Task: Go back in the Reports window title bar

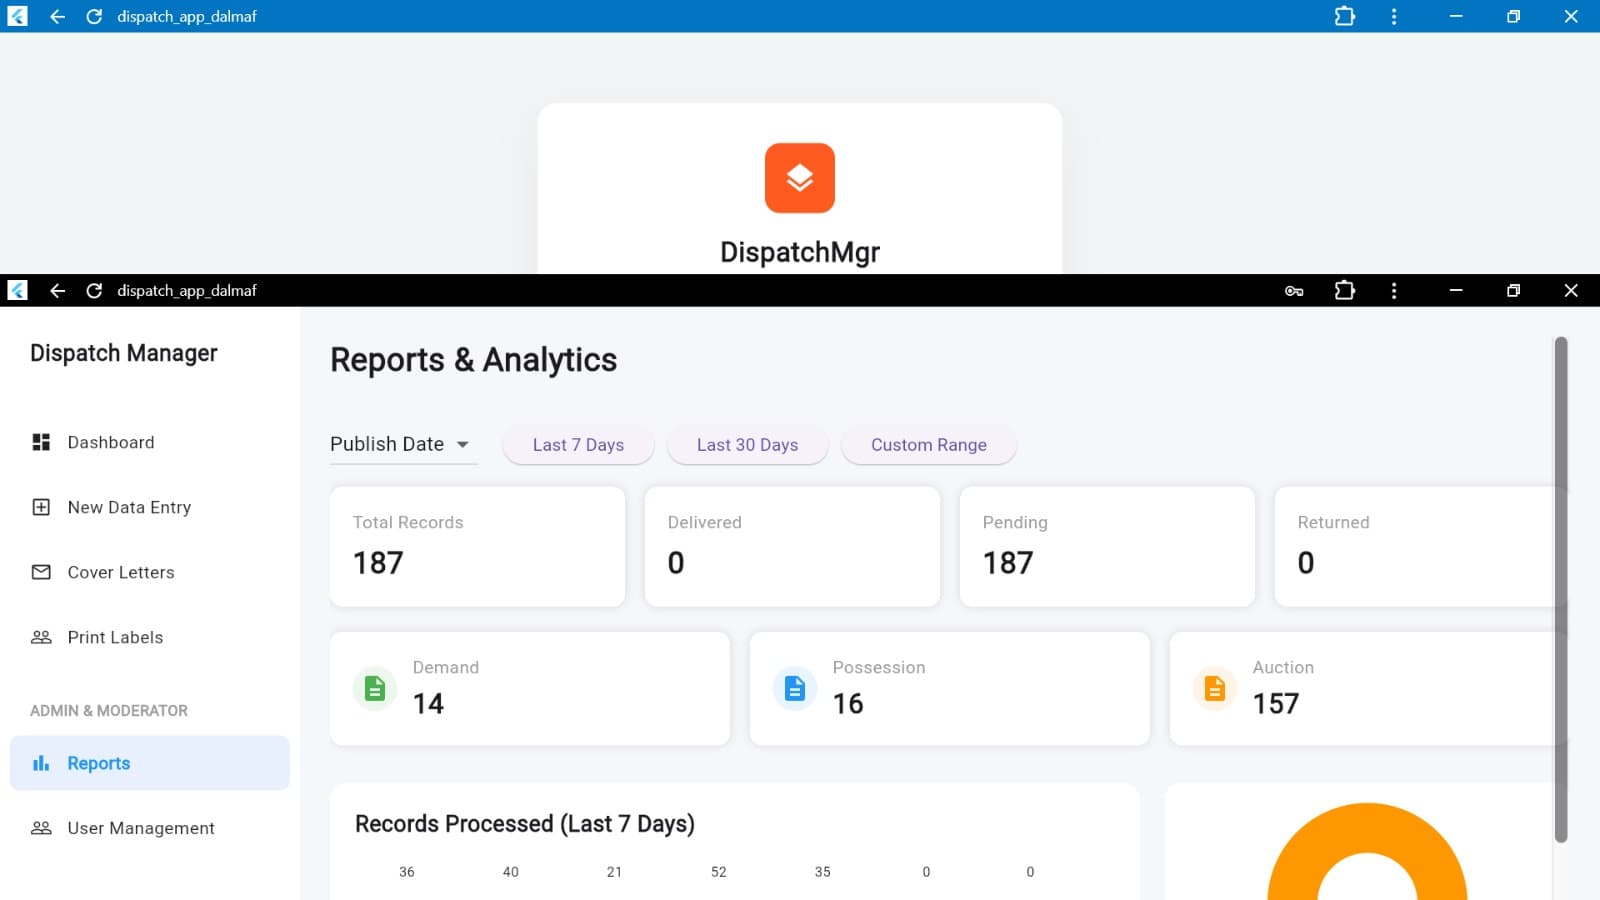Action: pyautogui.click(x=57, y=290)
